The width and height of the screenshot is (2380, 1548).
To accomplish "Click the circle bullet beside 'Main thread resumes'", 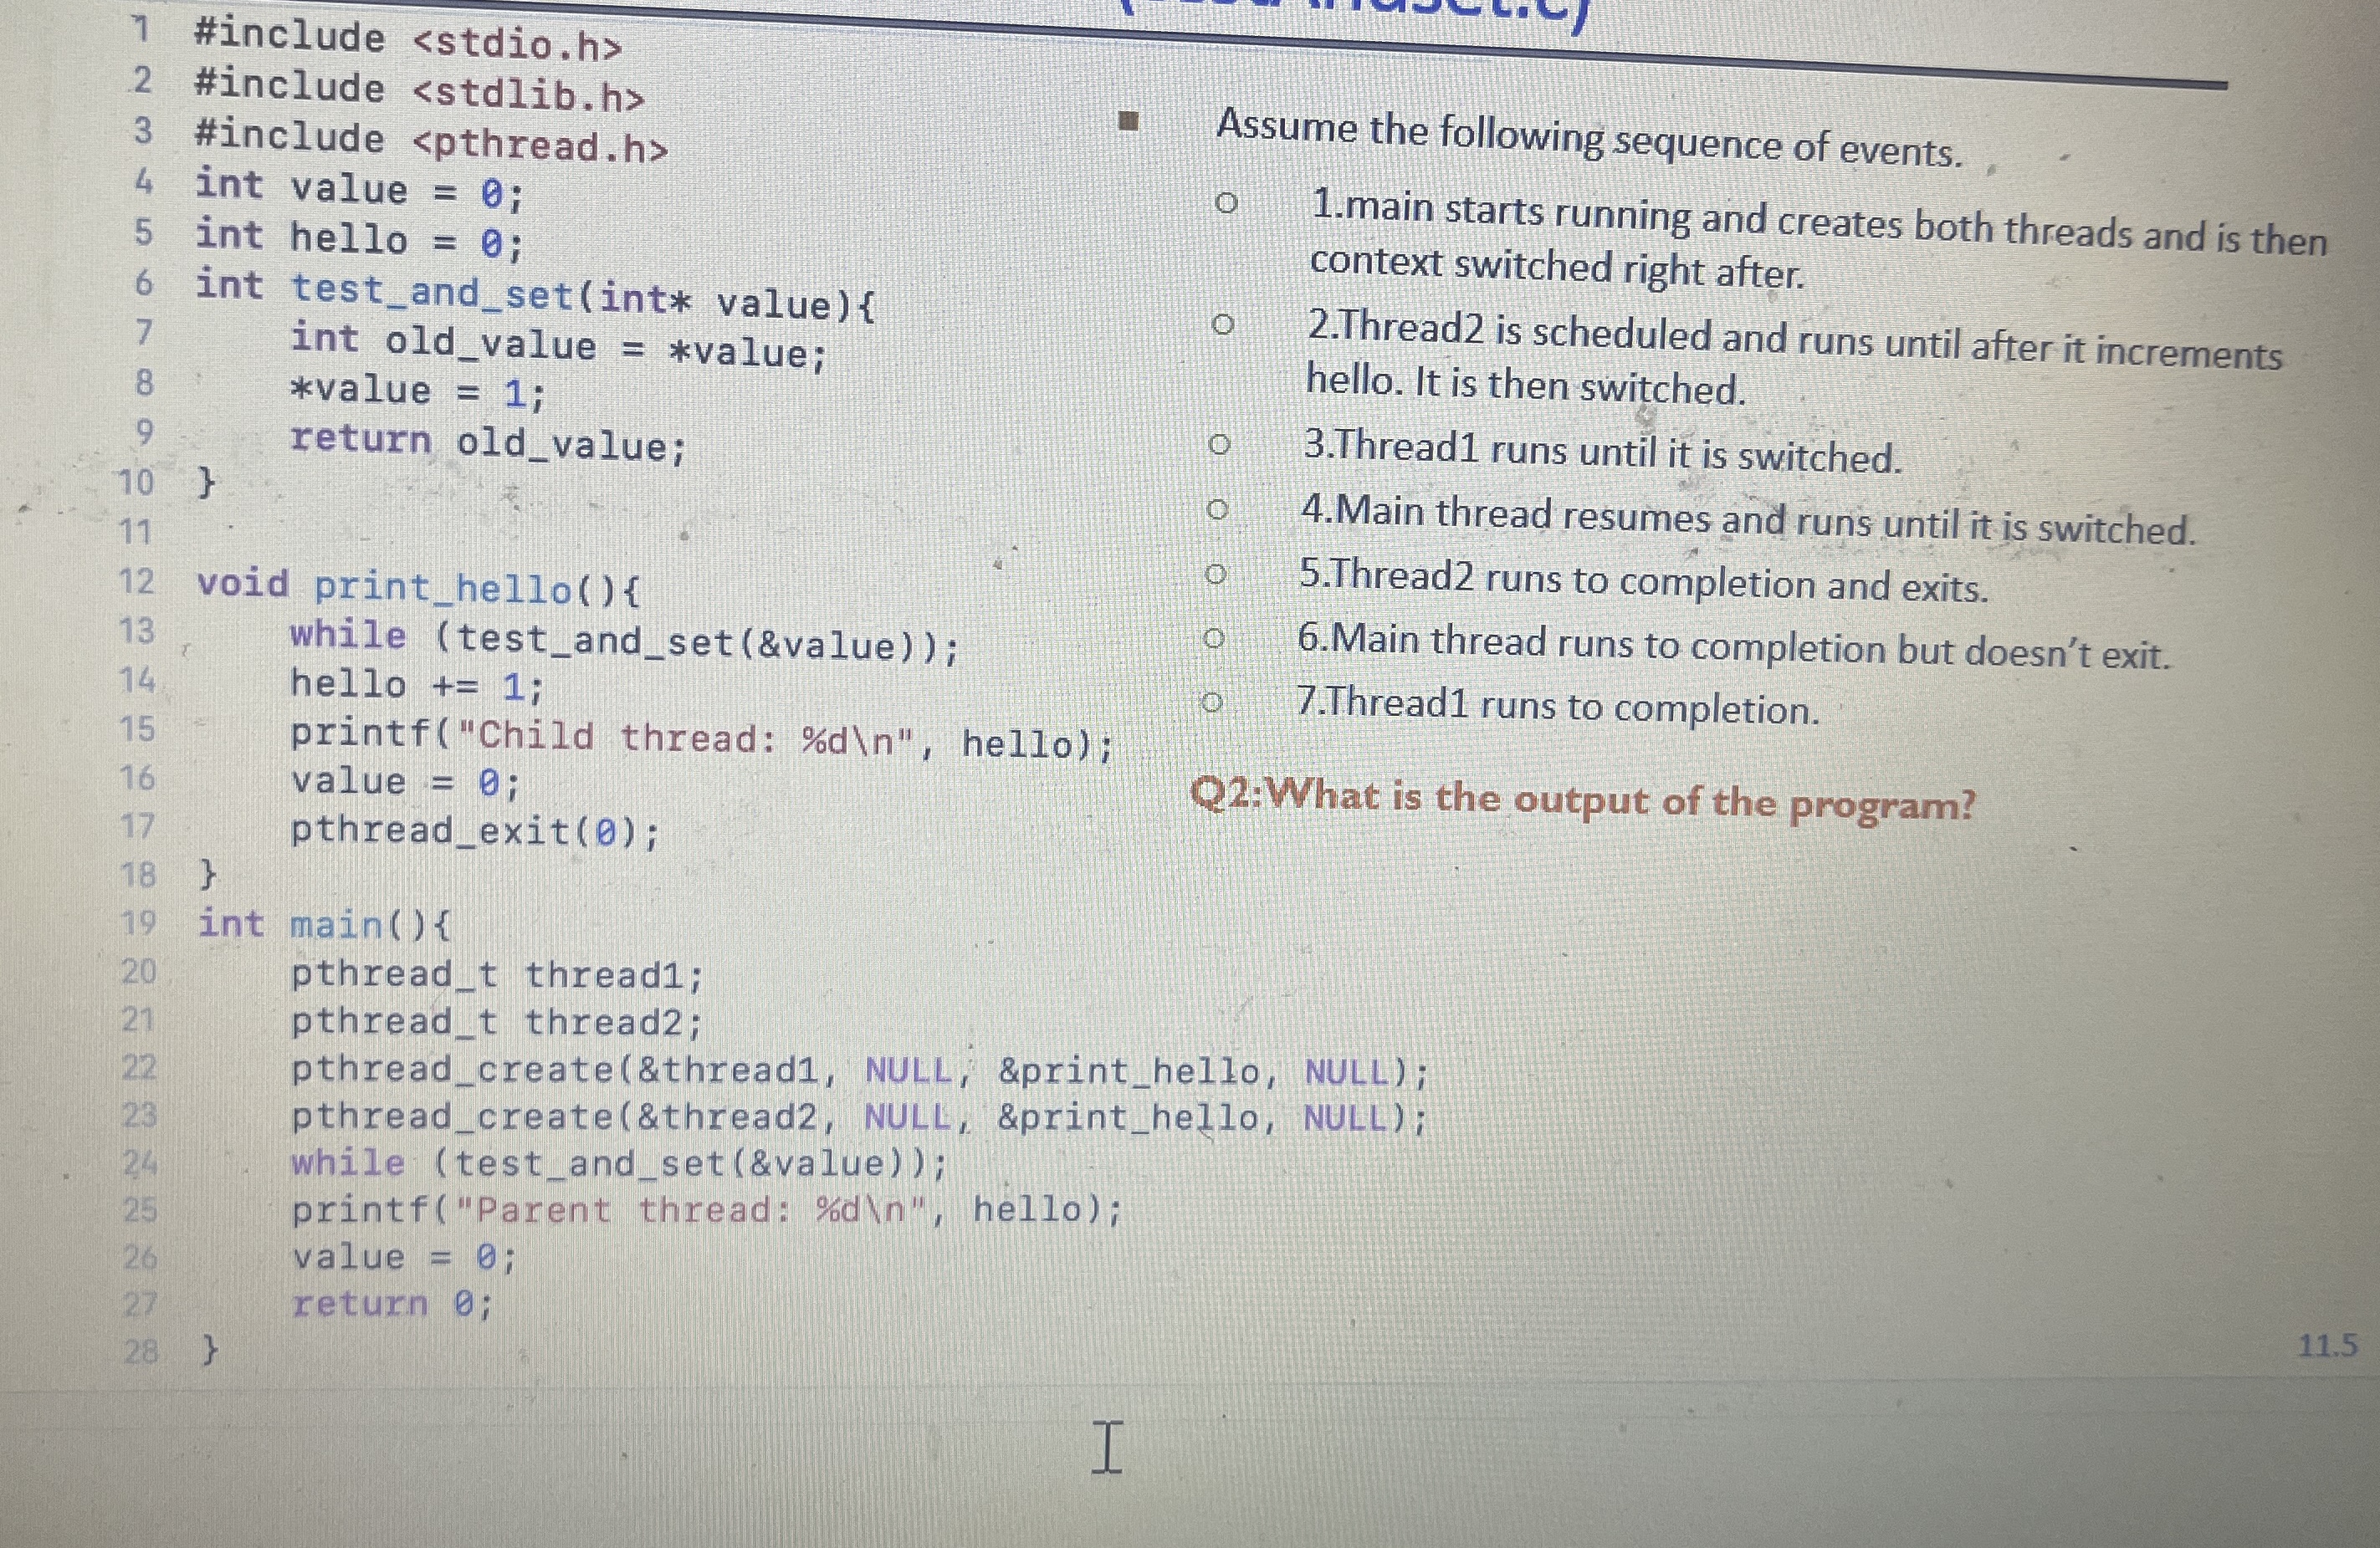I will tap(1216, 510).
